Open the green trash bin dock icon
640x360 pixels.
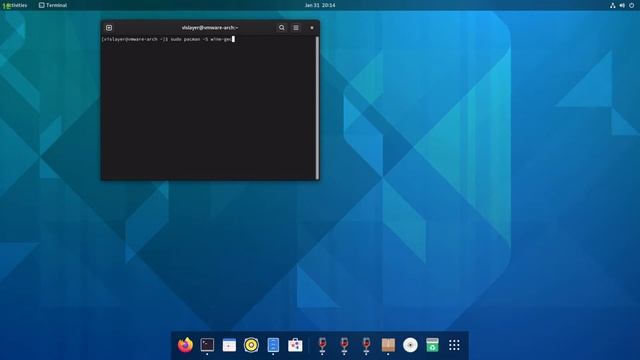point(432,345)
